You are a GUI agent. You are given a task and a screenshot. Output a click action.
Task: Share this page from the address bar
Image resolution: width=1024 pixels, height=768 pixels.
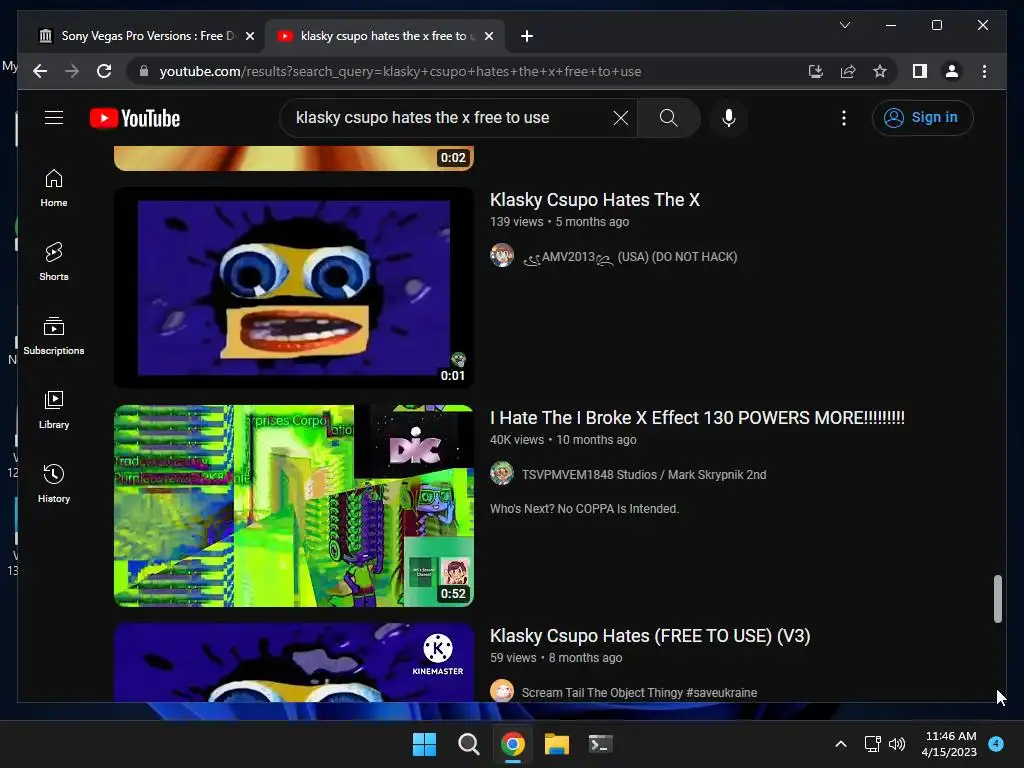[x=848, y=71]
